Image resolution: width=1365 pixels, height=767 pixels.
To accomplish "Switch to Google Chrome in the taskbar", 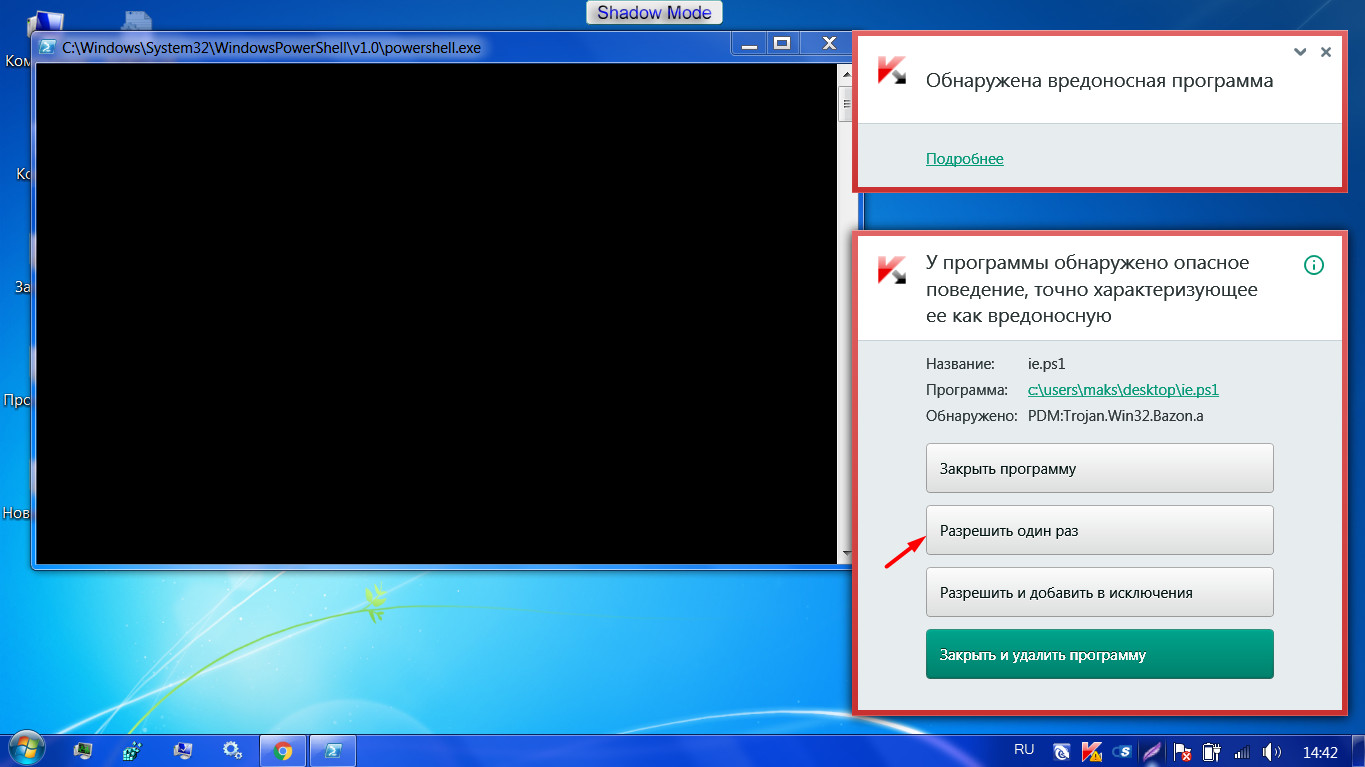I will pos(282,750).
